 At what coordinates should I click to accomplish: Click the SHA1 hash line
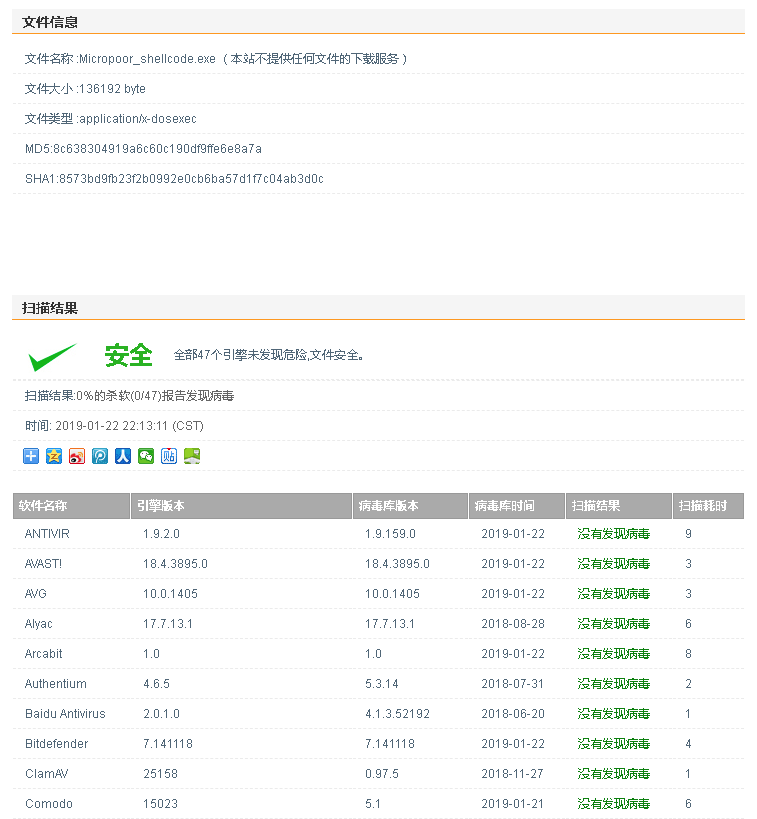coord(174,179)
